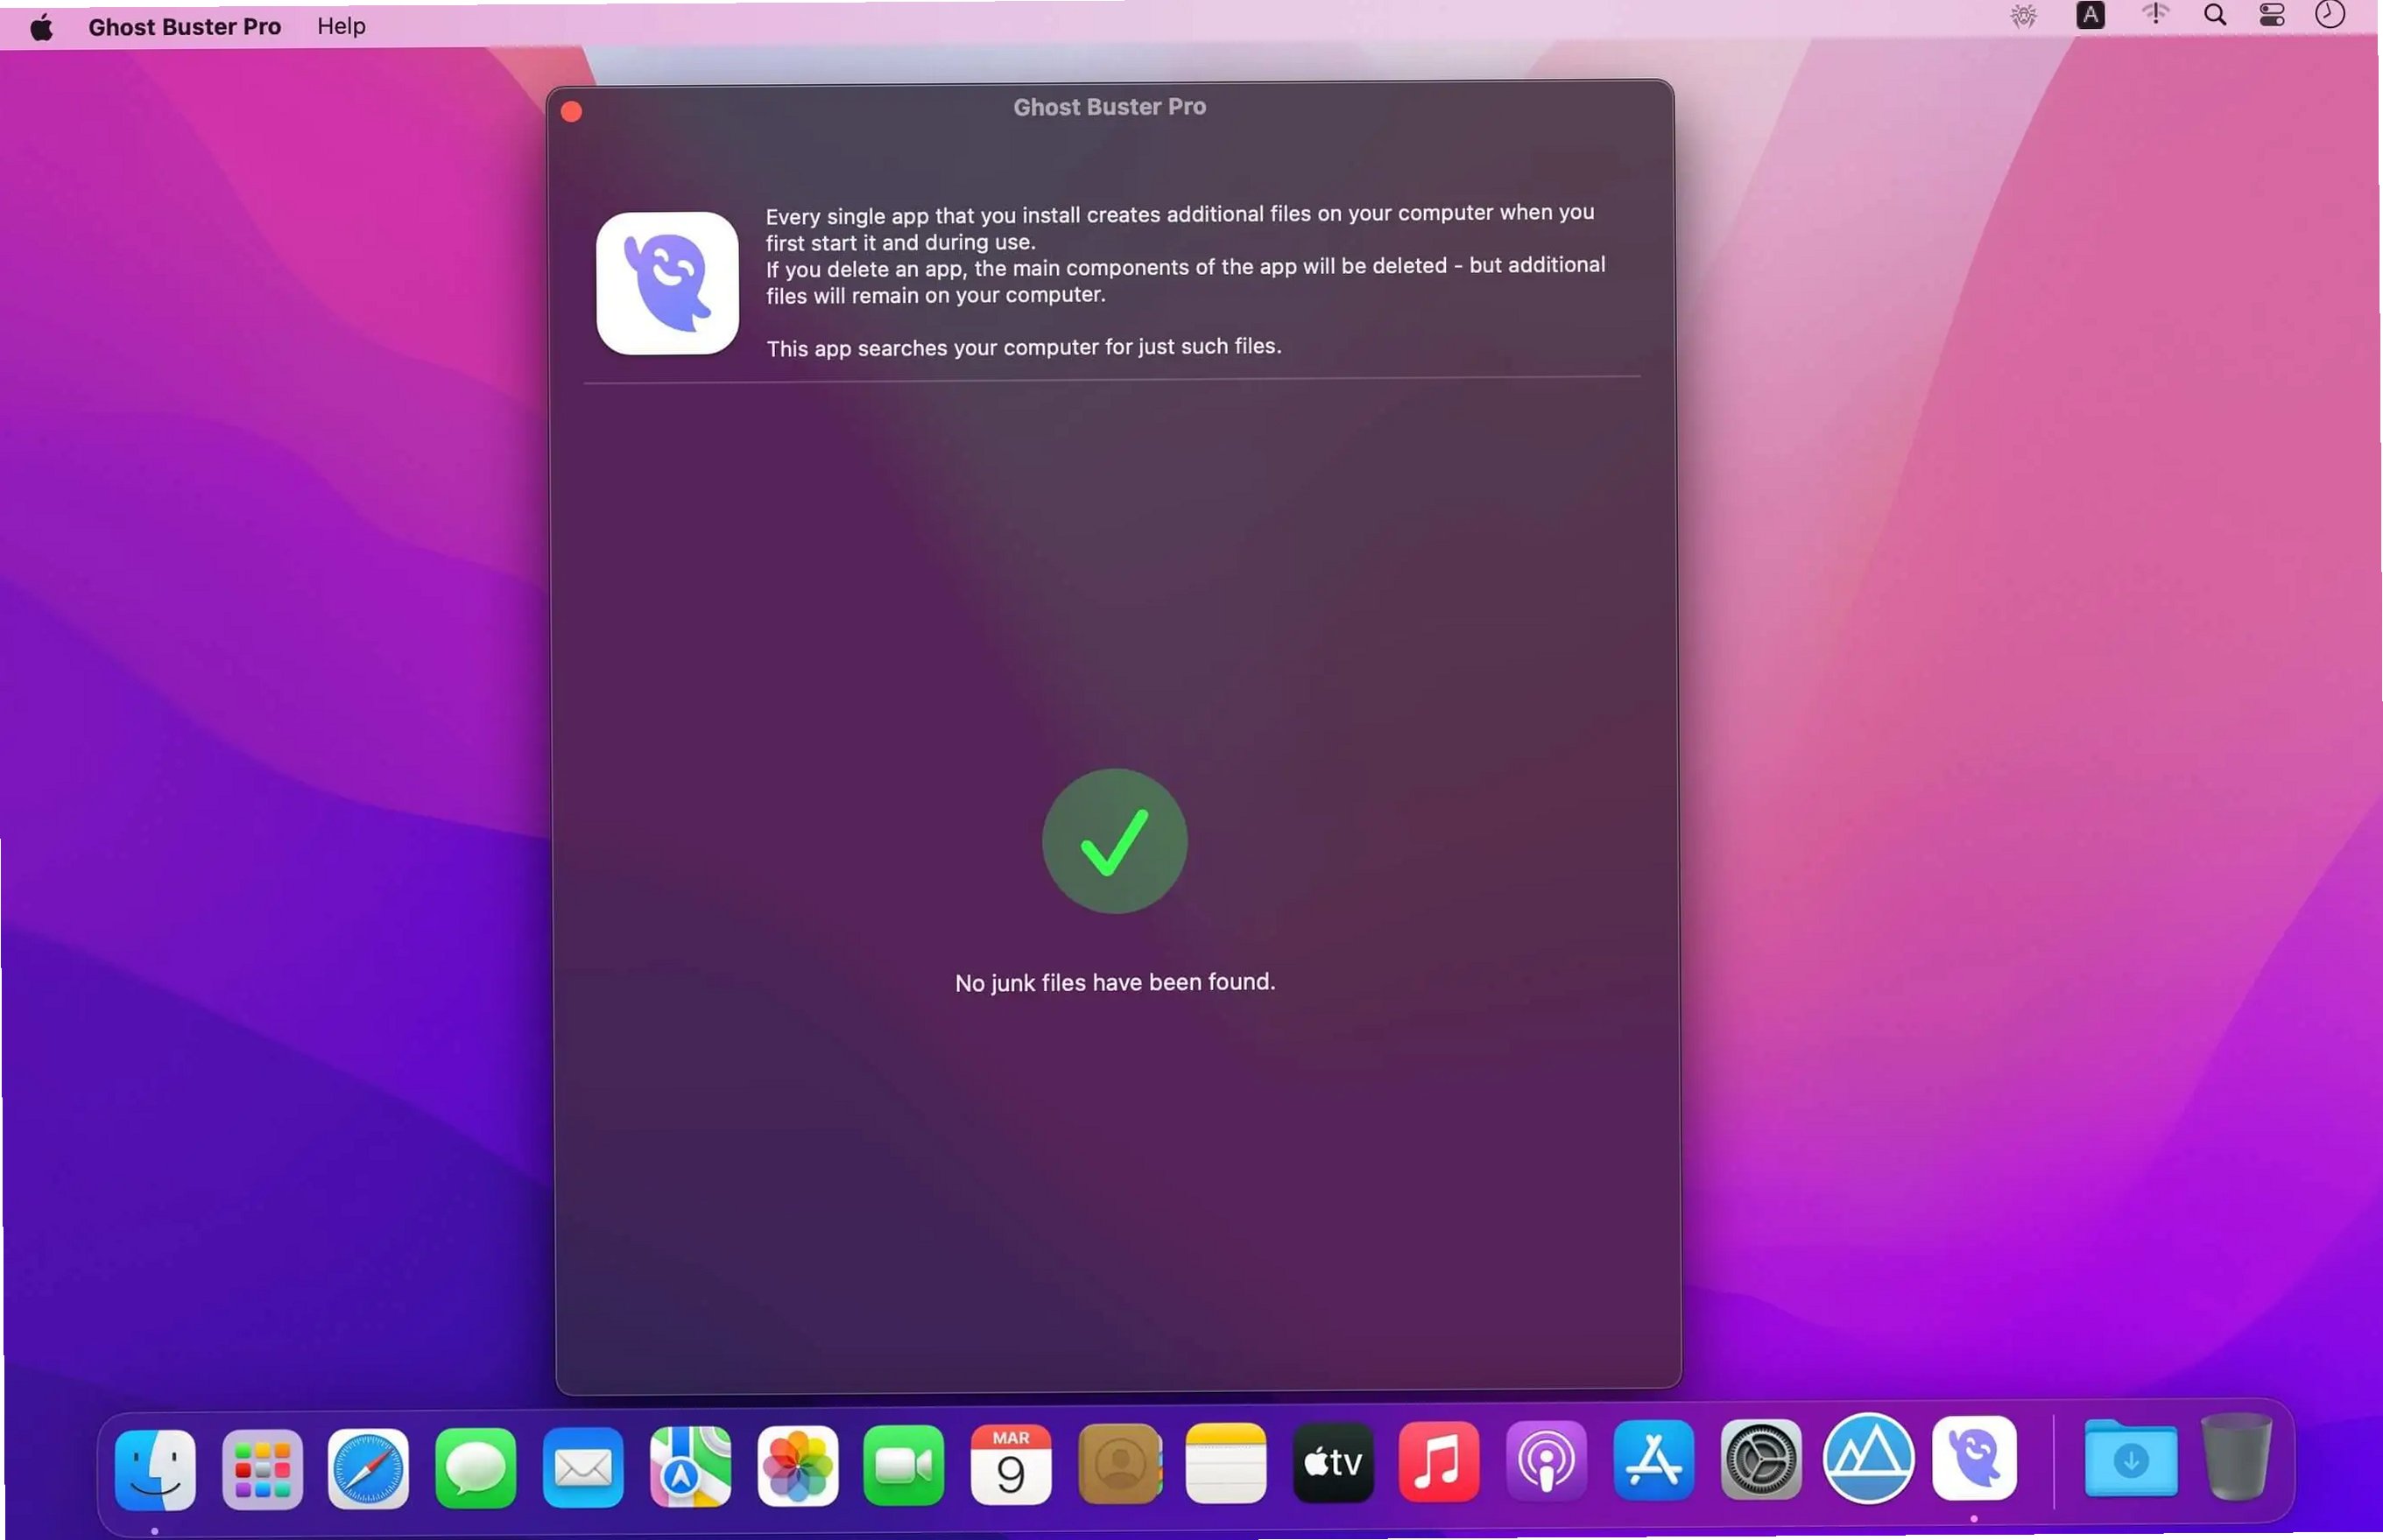Open App Store from the Dock
2383x1540 pixels.
[x=1653, y=1460]
